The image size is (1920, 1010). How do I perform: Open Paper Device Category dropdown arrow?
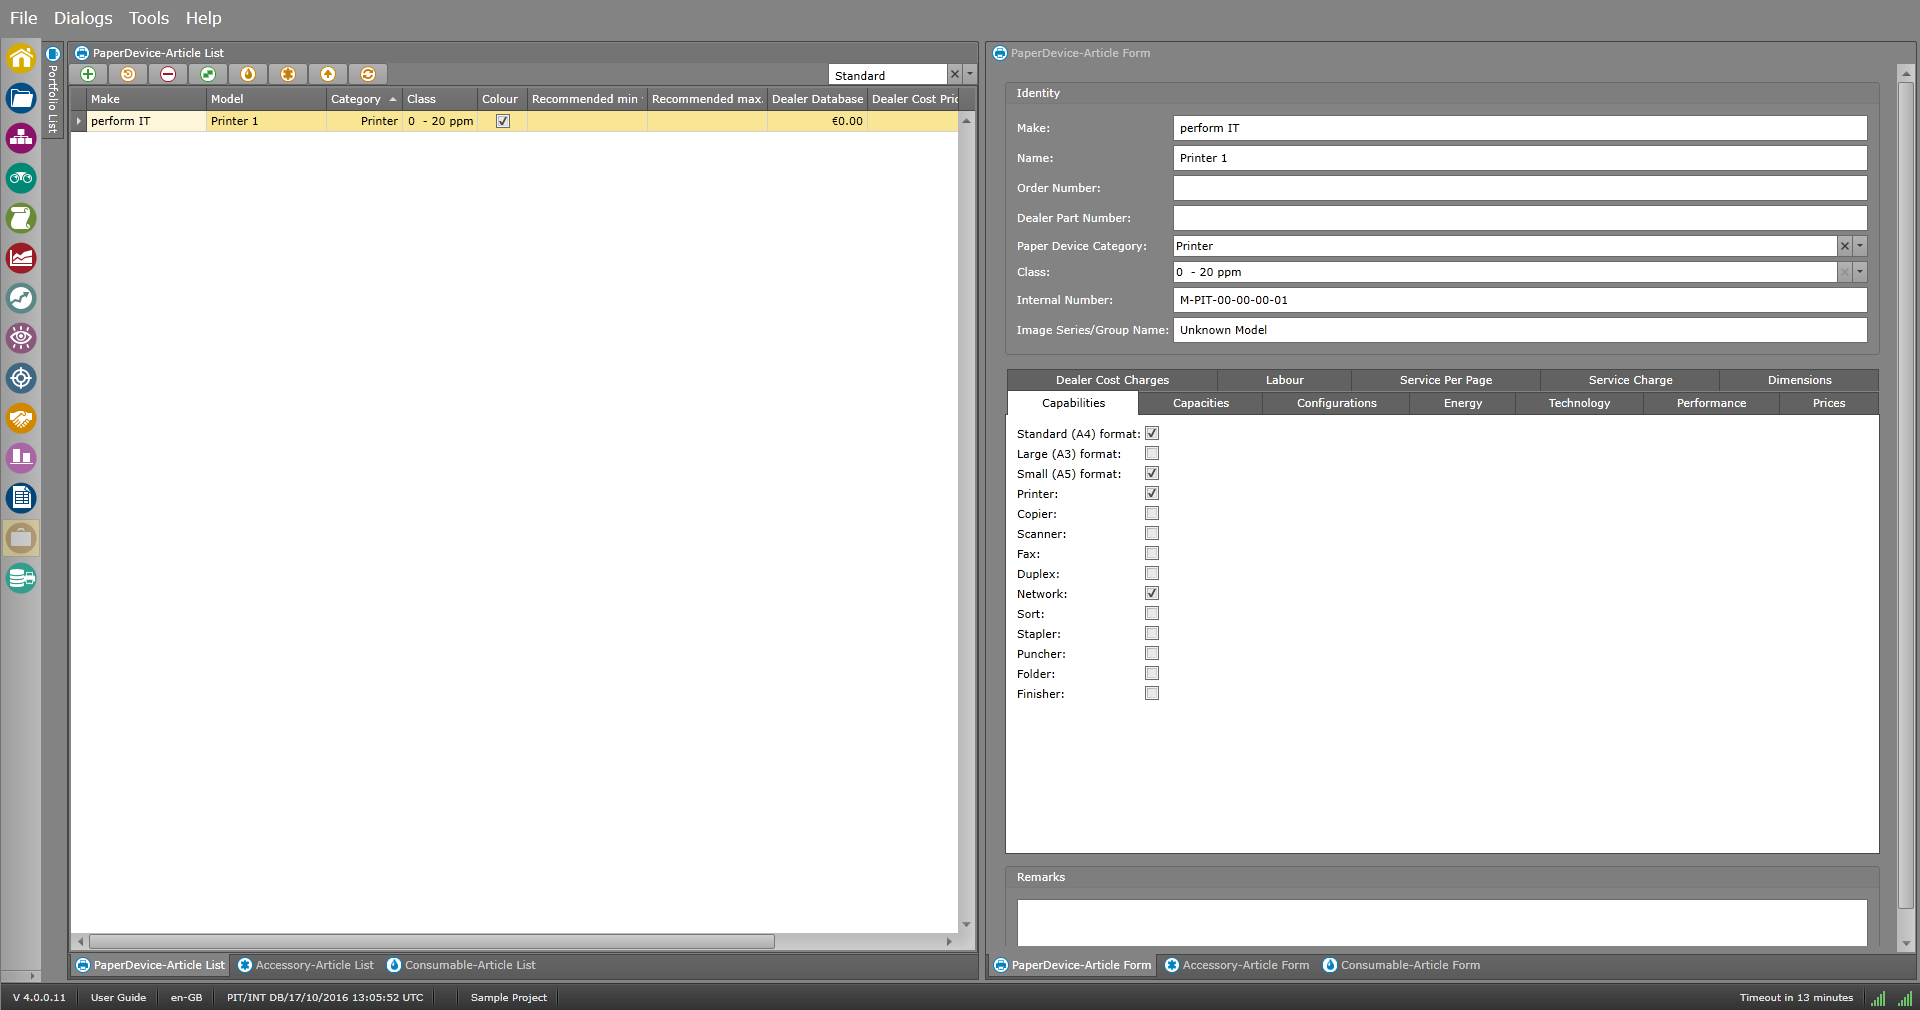point(1860,246)
